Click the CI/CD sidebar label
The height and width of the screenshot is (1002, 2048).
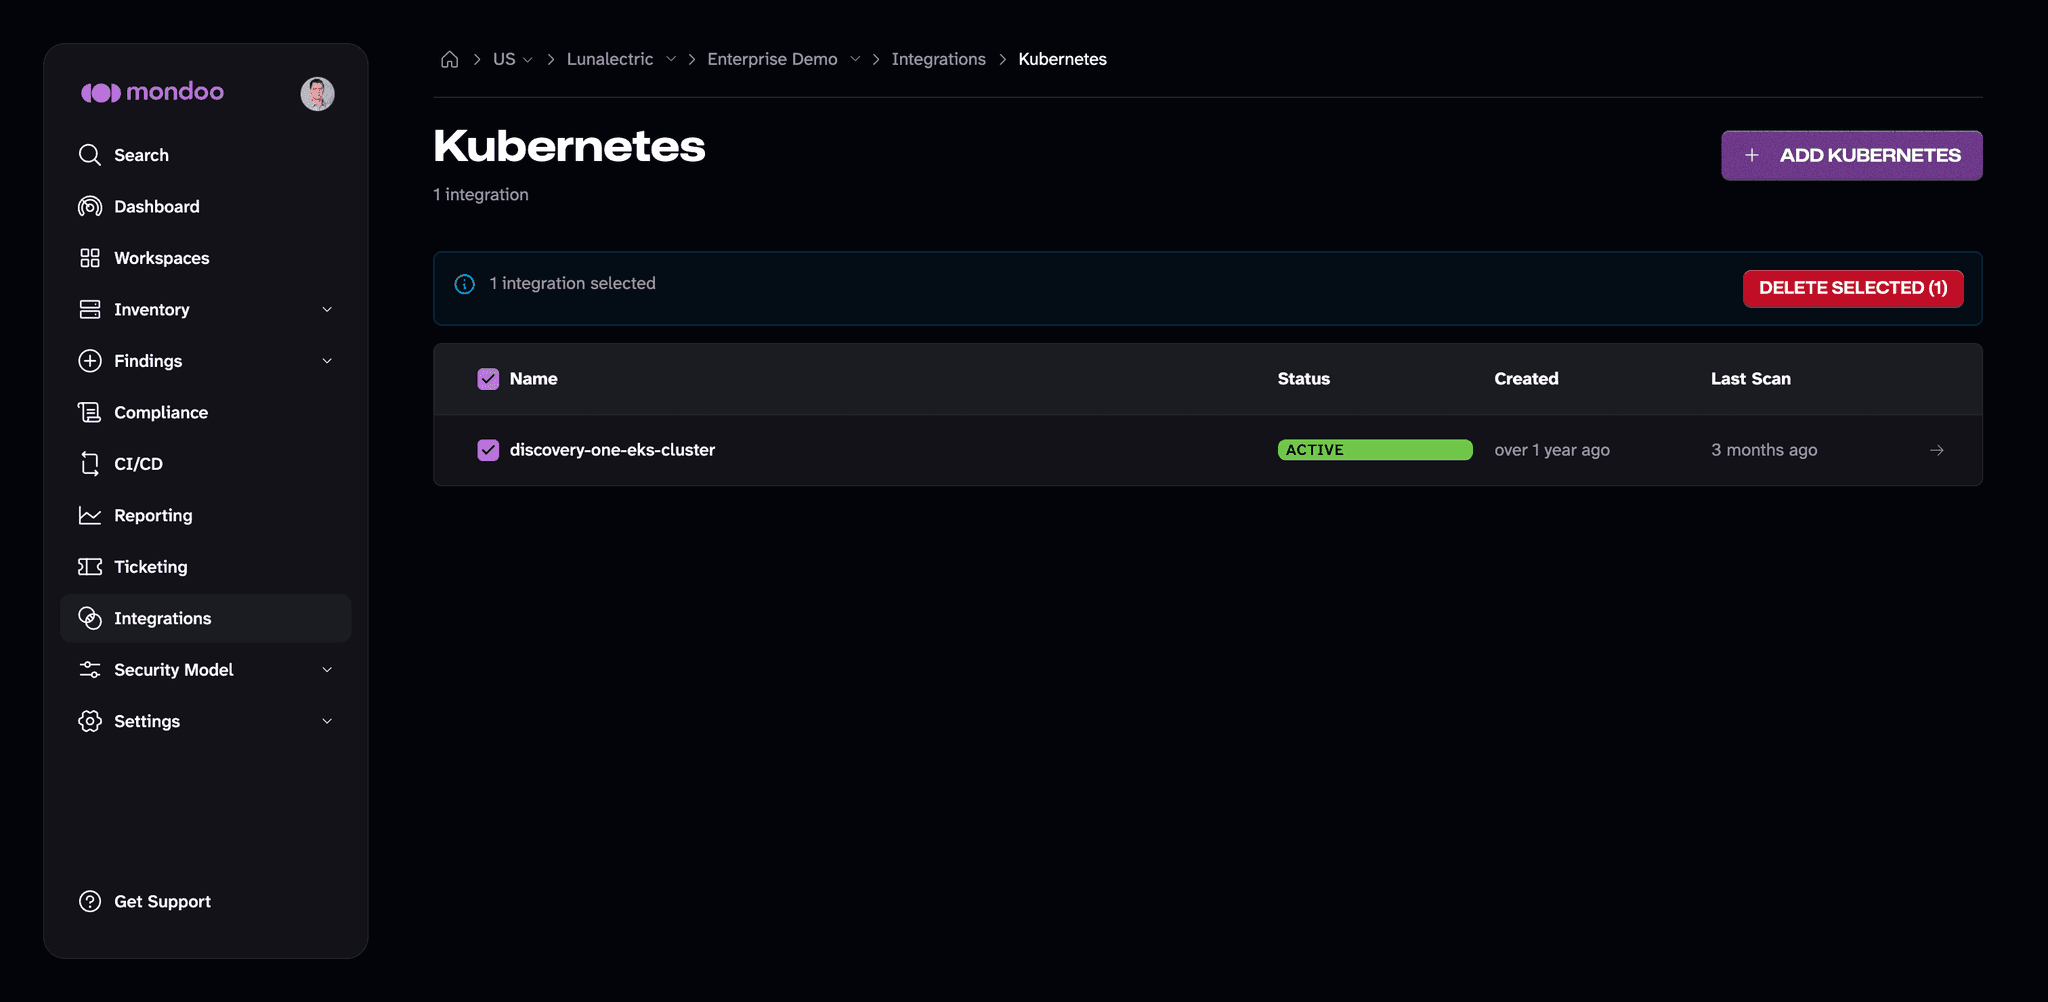[x=138, y=464]
